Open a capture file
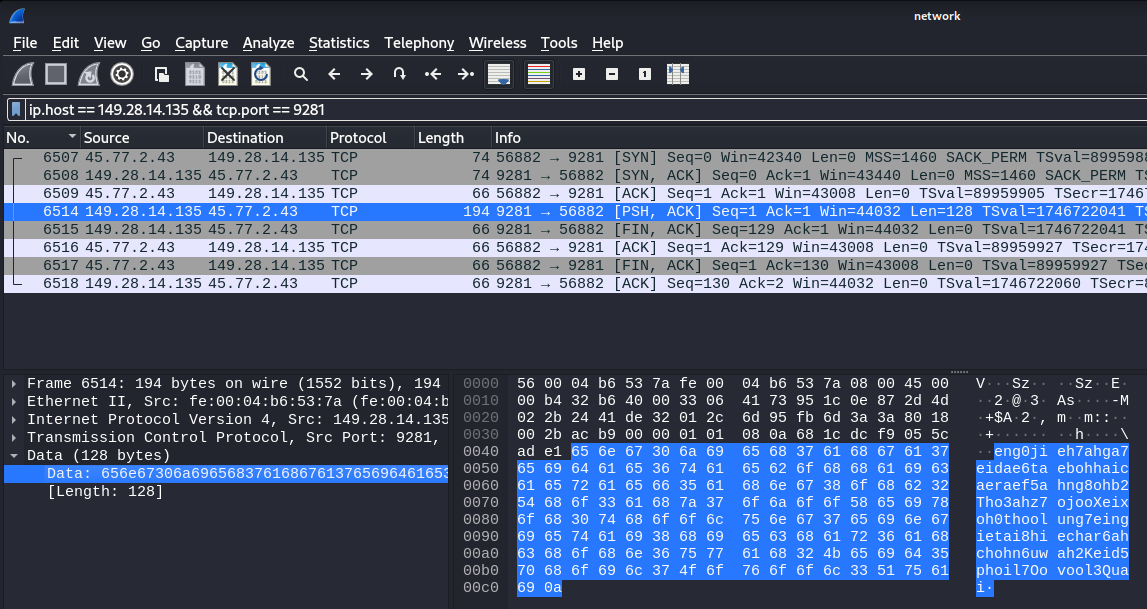This screenshot has width=1147, height=609. 162,74
